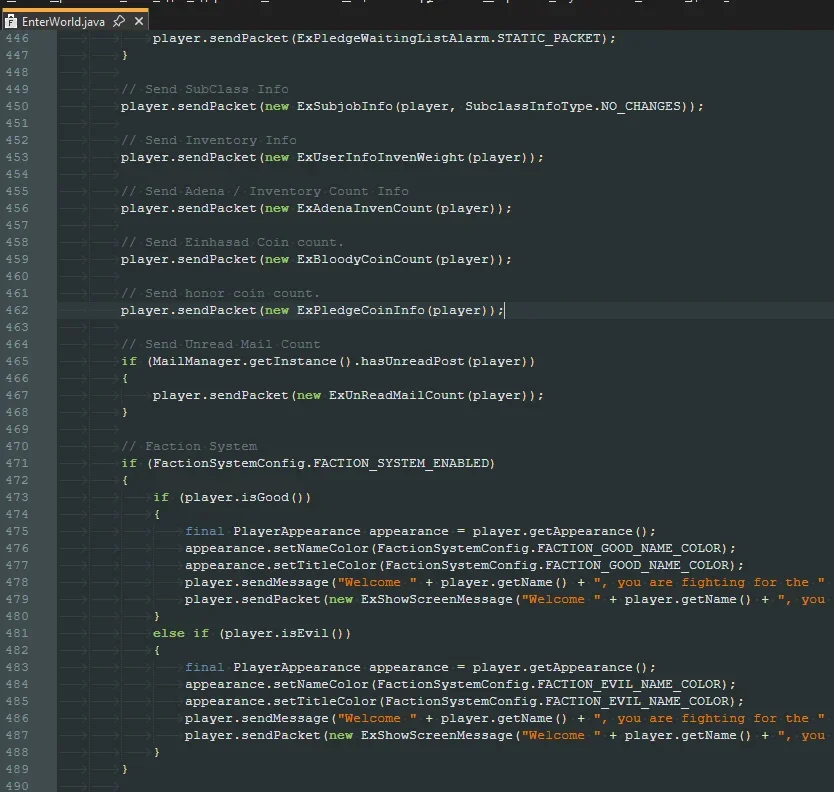Click FACTION_GOOD_NAME_COLOR in setNameColor on line 476
Image resolution: width=834 pixels, height=792 pixels.
[x=629, y=549]
